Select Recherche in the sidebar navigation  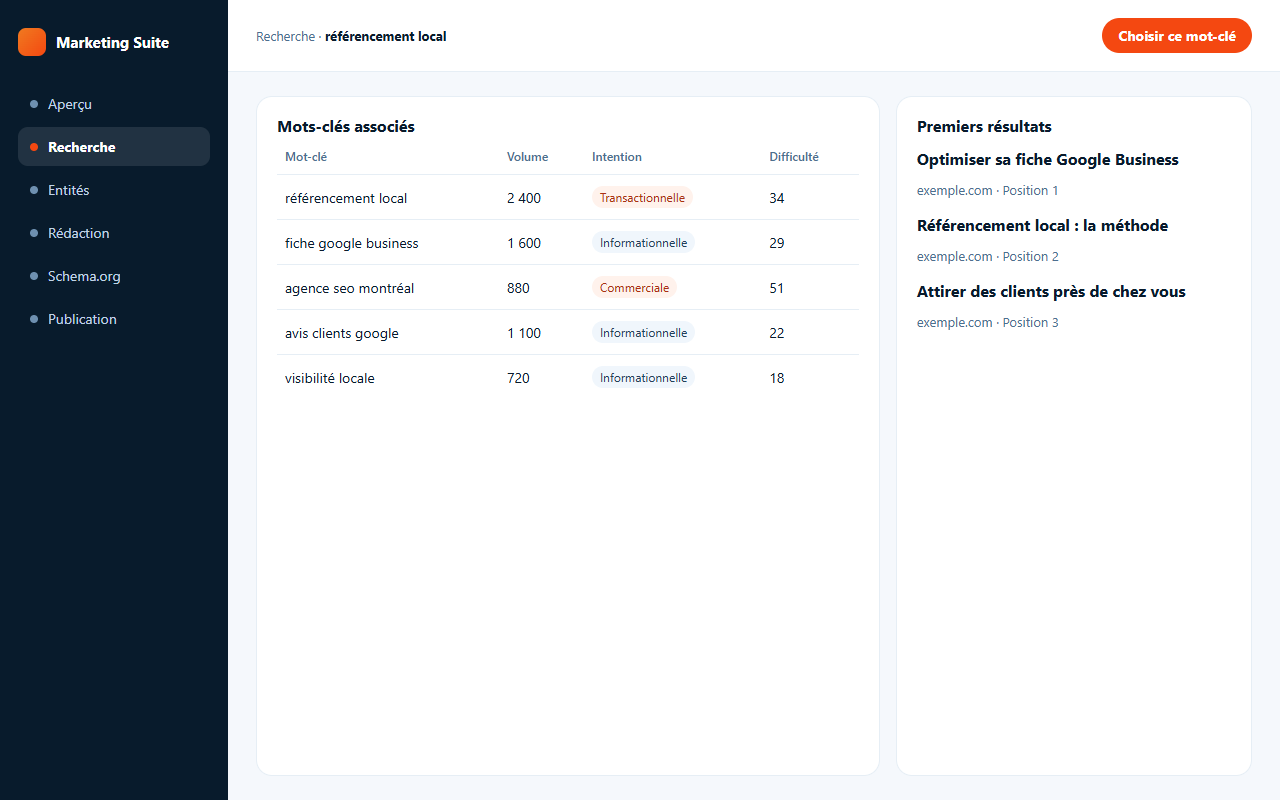(114, 147)
